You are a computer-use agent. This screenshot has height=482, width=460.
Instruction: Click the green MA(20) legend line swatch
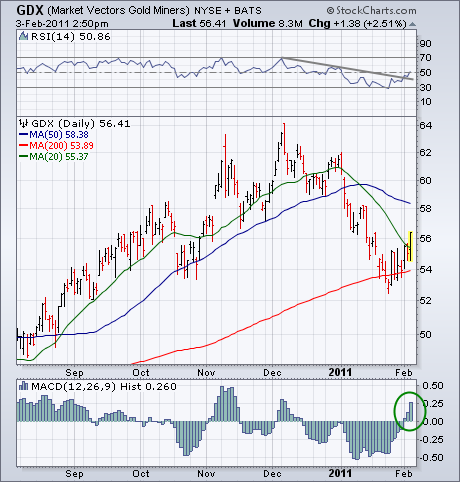(23, 156)
